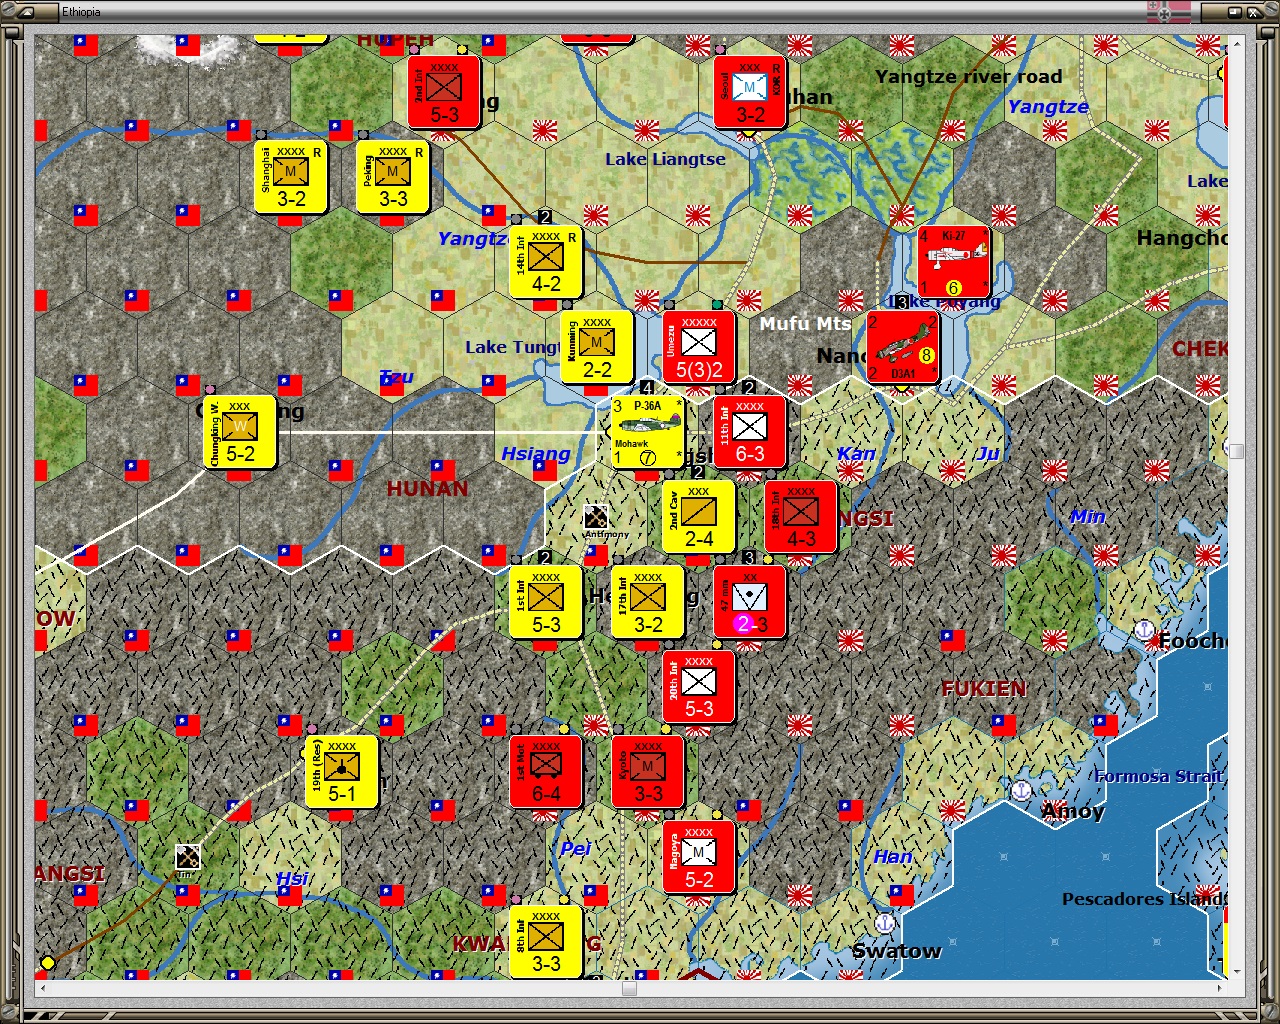
Task: Click the flag icon in title bar
Action: click(1169, 12)
